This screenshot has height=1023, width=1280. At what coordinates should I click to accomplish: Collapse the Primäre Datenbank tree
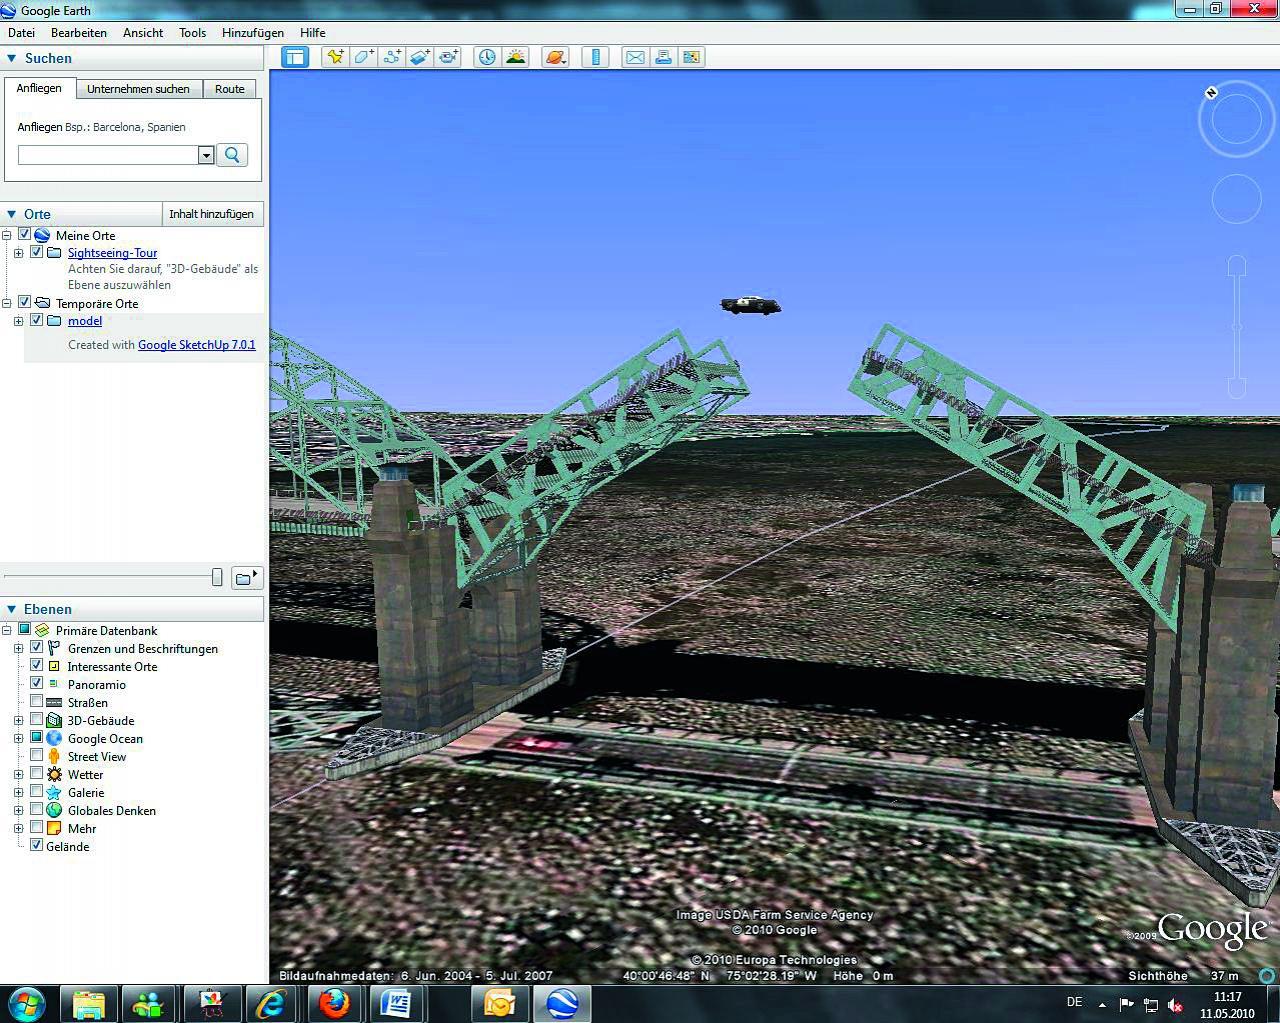(x=7, y=631)
